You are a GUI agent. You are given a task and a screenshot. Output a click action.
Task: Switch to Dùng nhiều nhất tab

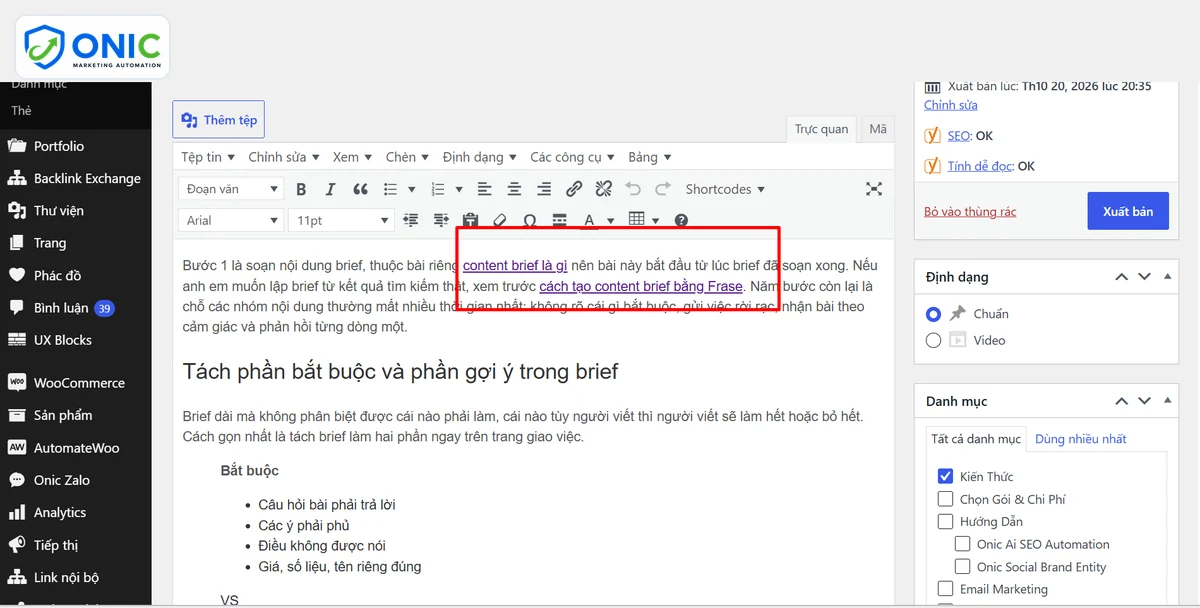[x=1081, y=439]
